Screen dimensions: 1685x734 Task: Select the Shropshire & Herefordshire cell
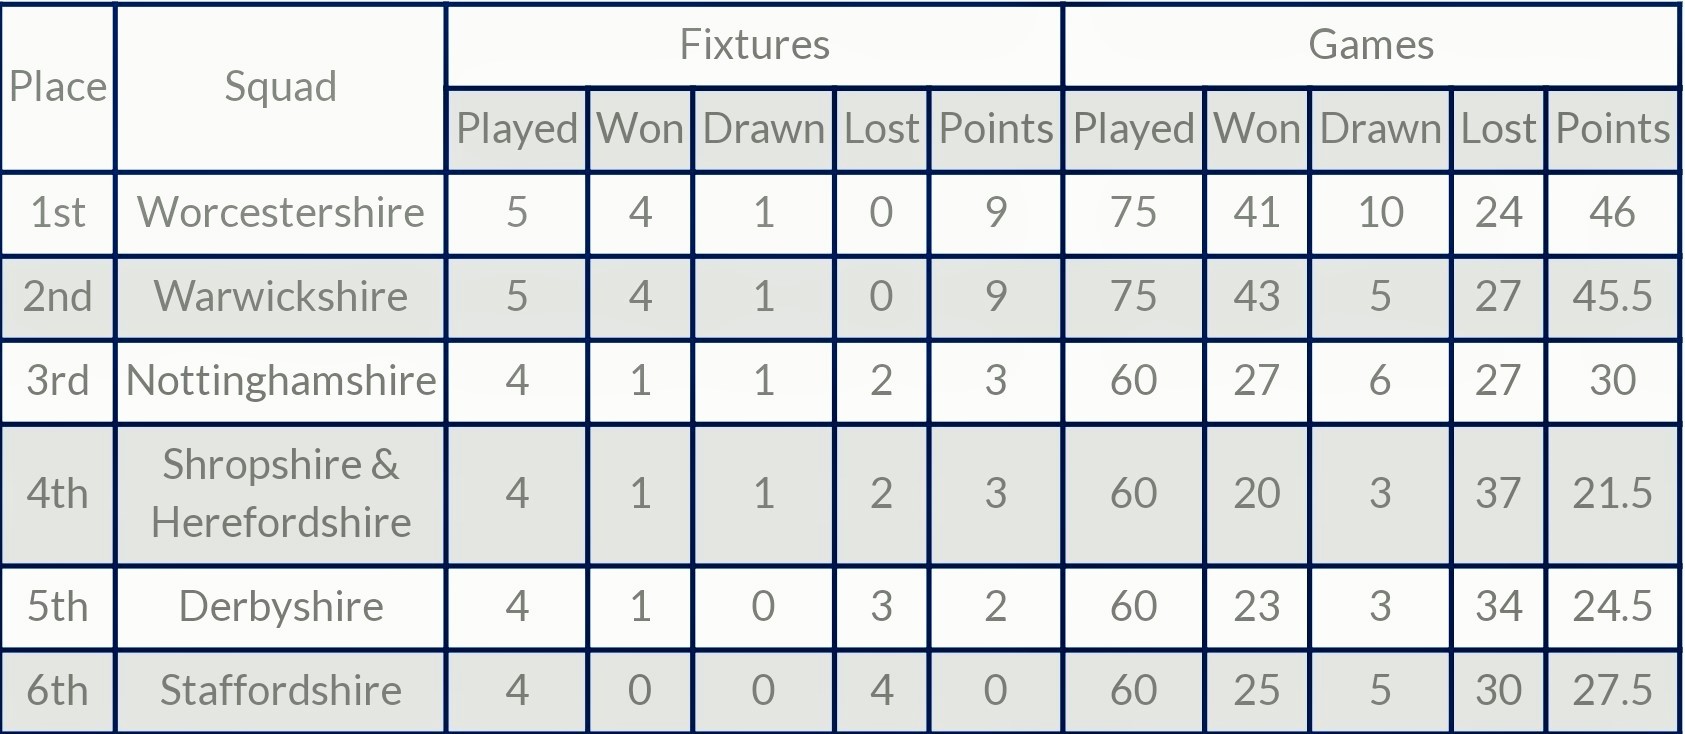pyautogui.click(x=280, y=493)
